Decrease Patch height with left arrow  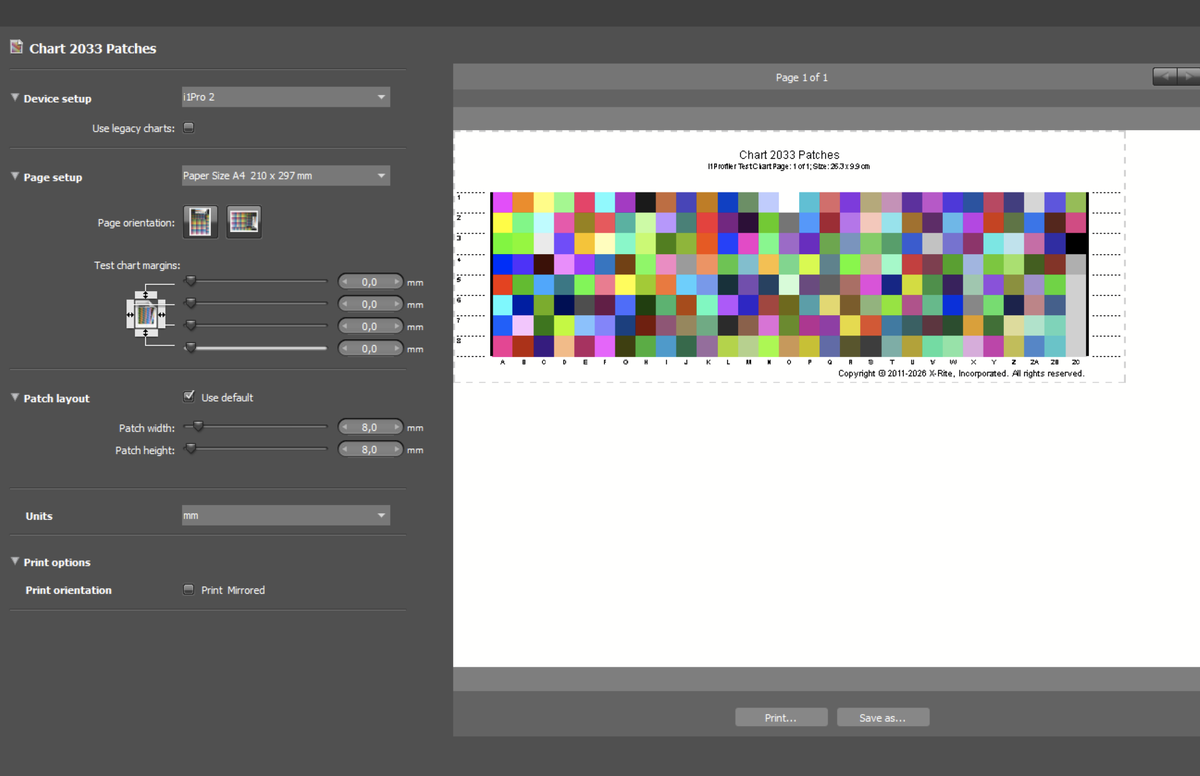tap(346, 450)
